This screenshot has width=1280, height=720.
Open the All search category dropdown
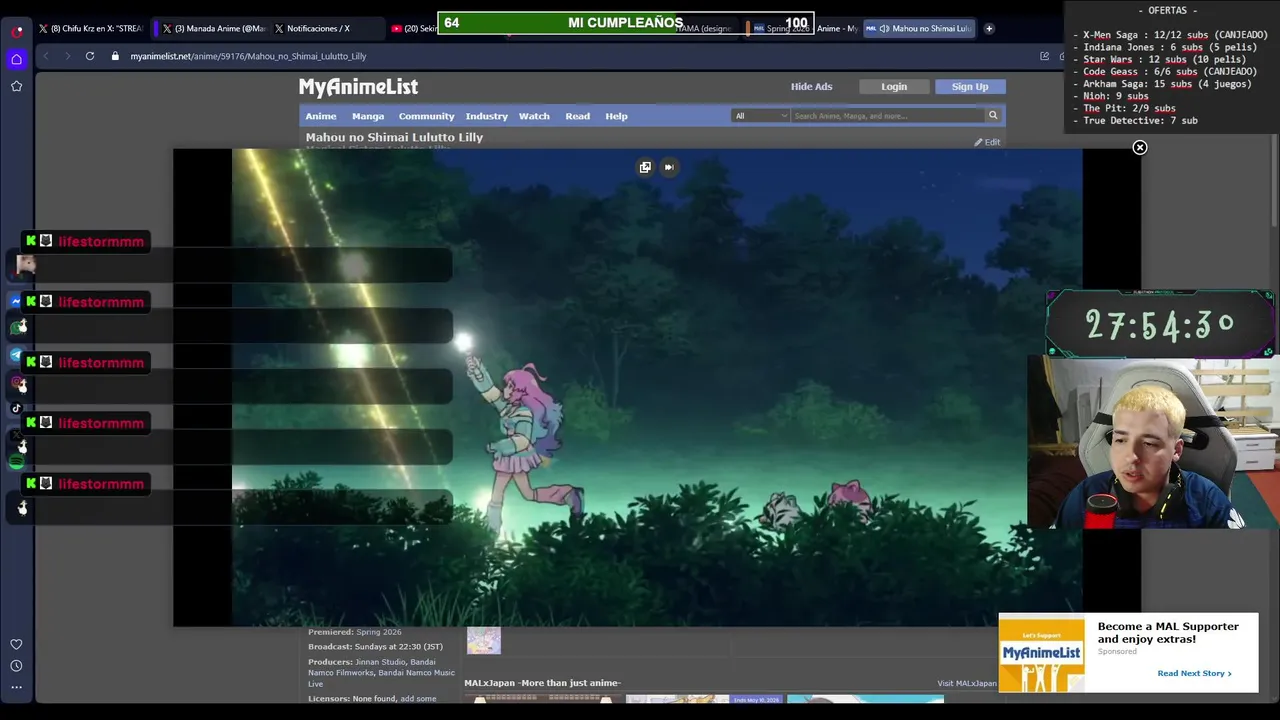pos(760,116)
